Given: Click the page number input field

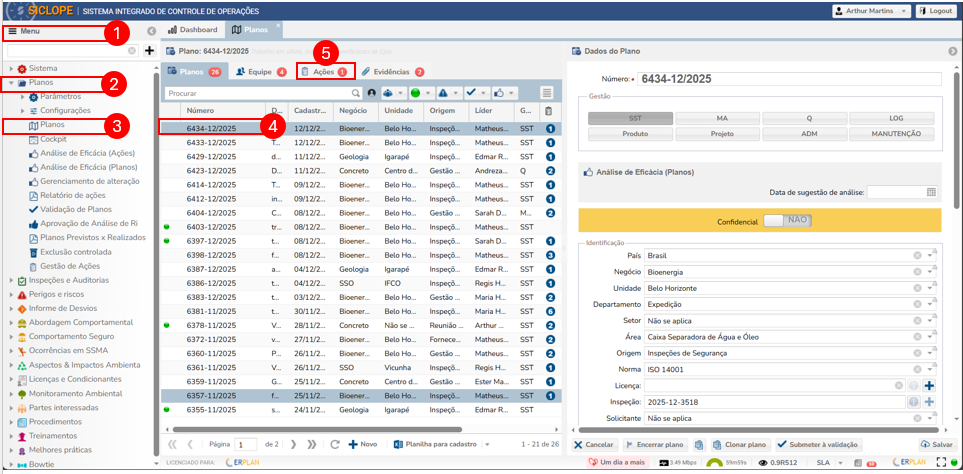Looking at the screenshot, I should pos(245,444).
